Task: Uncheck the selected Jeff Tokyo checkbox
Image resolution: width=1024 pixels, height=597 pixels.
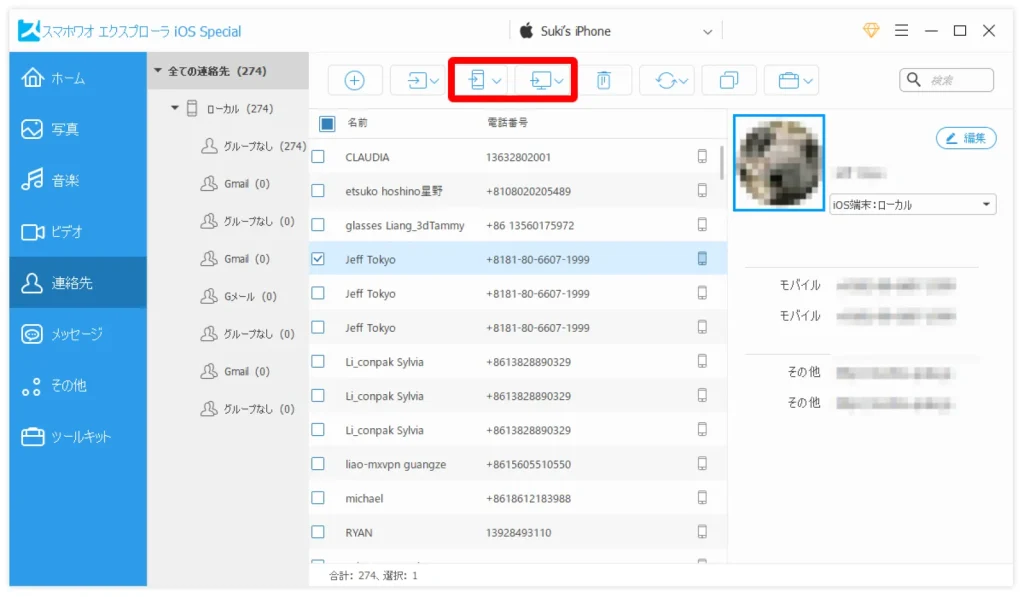Action: click(318, 259)
